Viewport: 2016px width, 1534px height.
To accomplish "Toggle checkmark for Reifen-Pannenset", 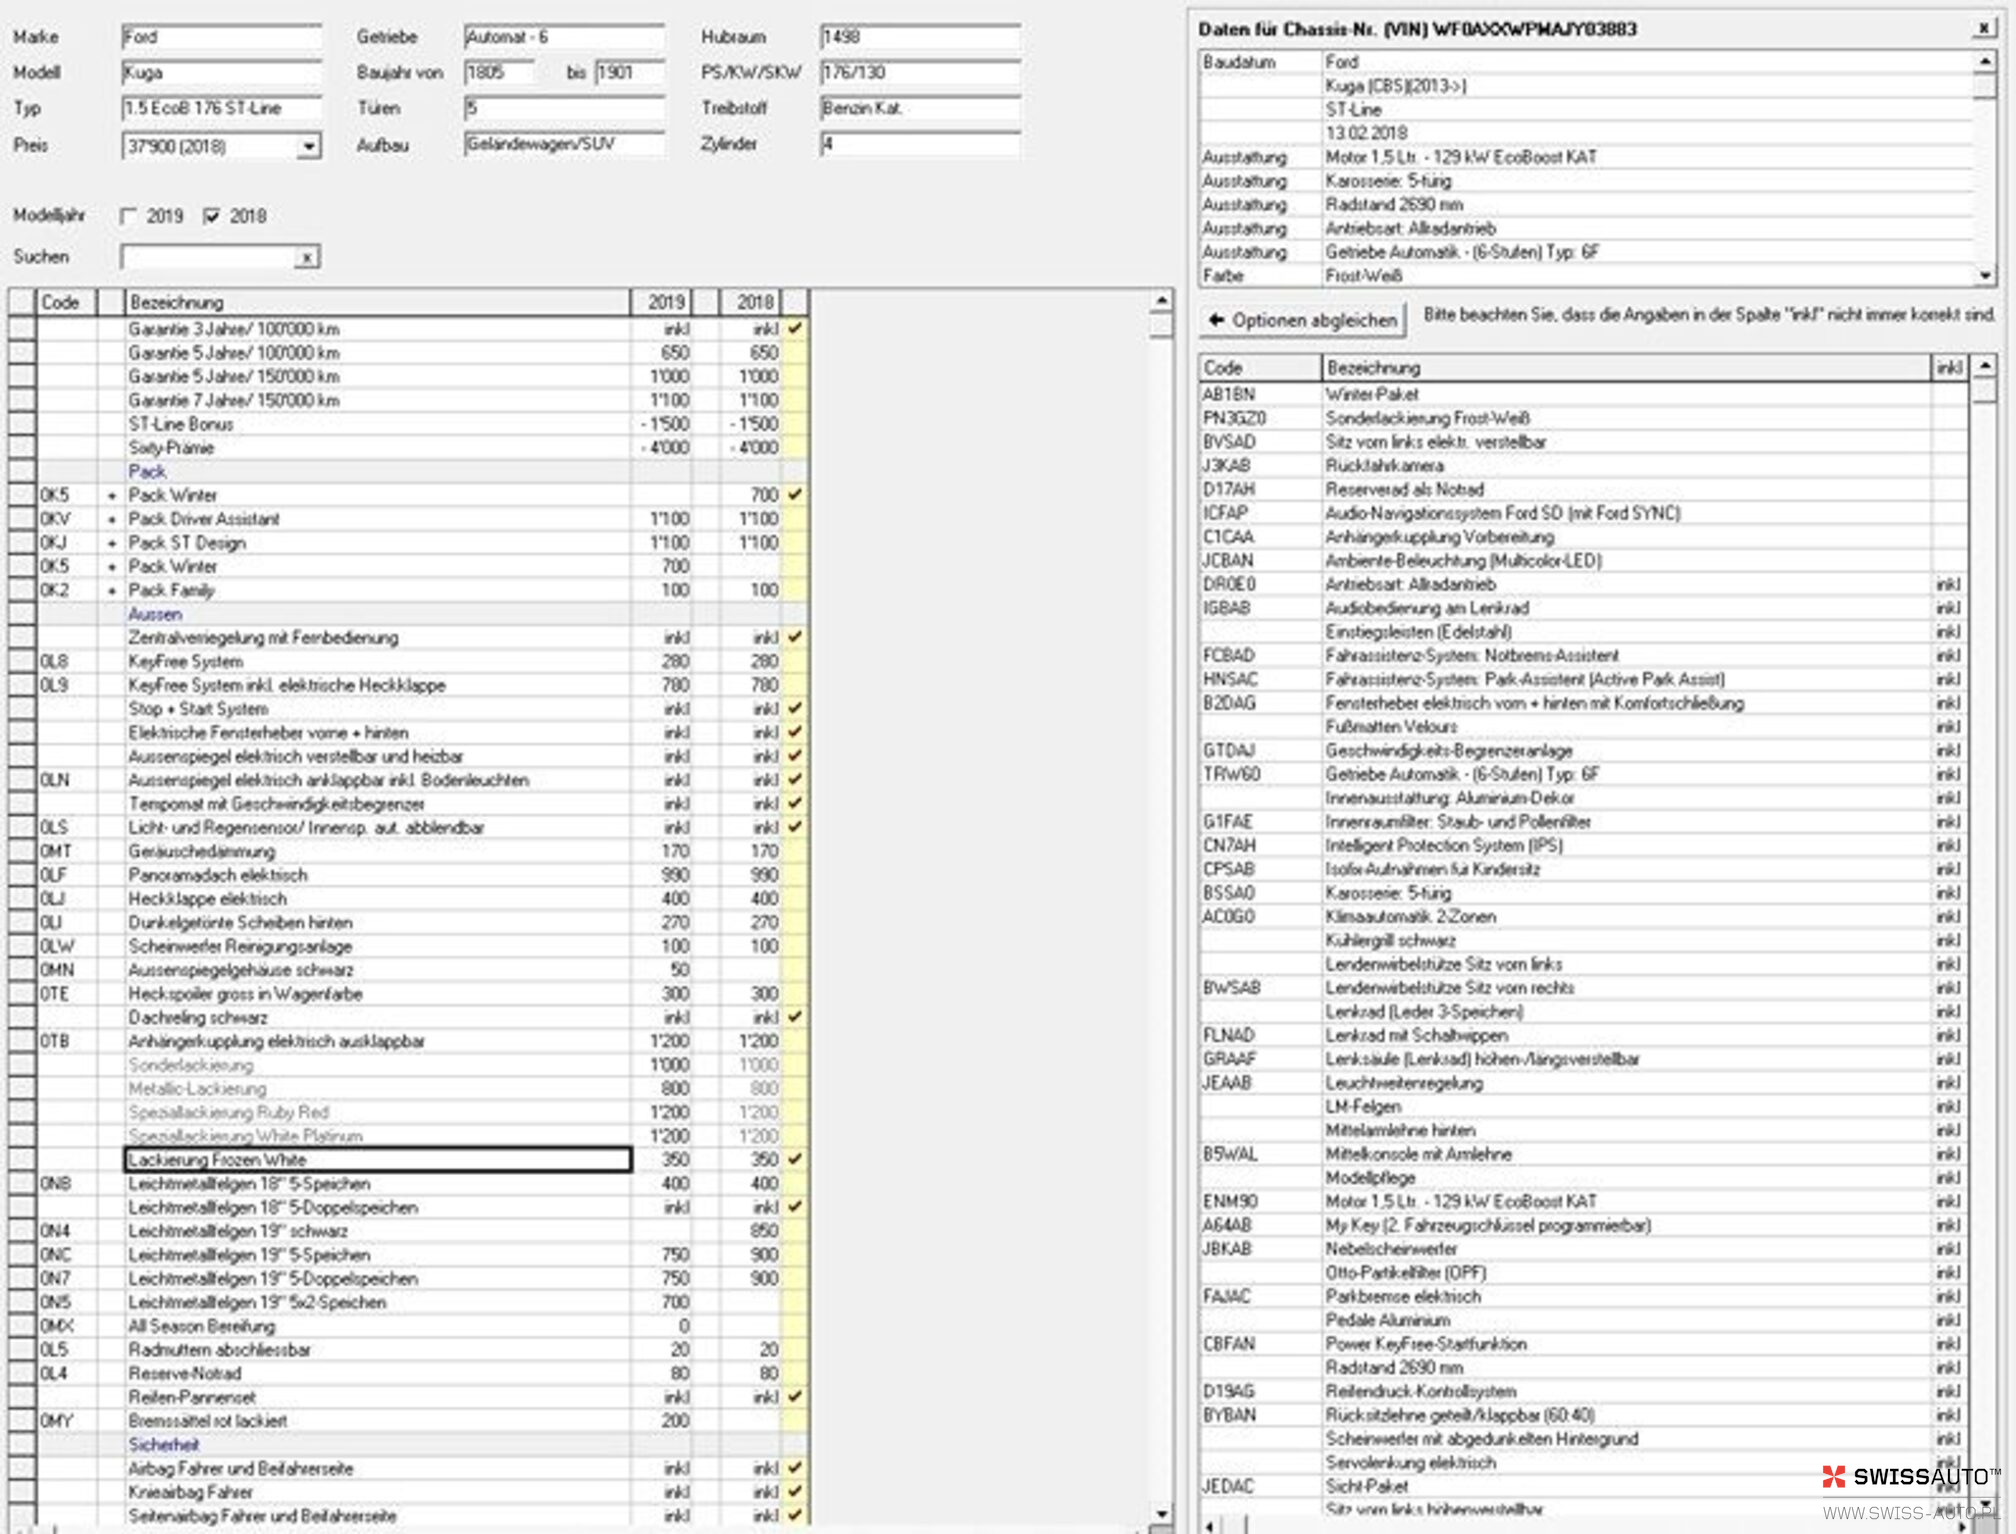I will tap(795, 1396).
